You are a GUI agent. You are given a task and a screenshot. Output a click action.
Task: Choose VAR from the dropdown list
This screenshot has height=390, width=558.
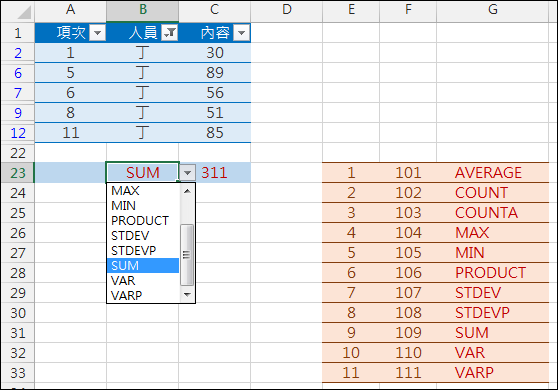(143, 280)
